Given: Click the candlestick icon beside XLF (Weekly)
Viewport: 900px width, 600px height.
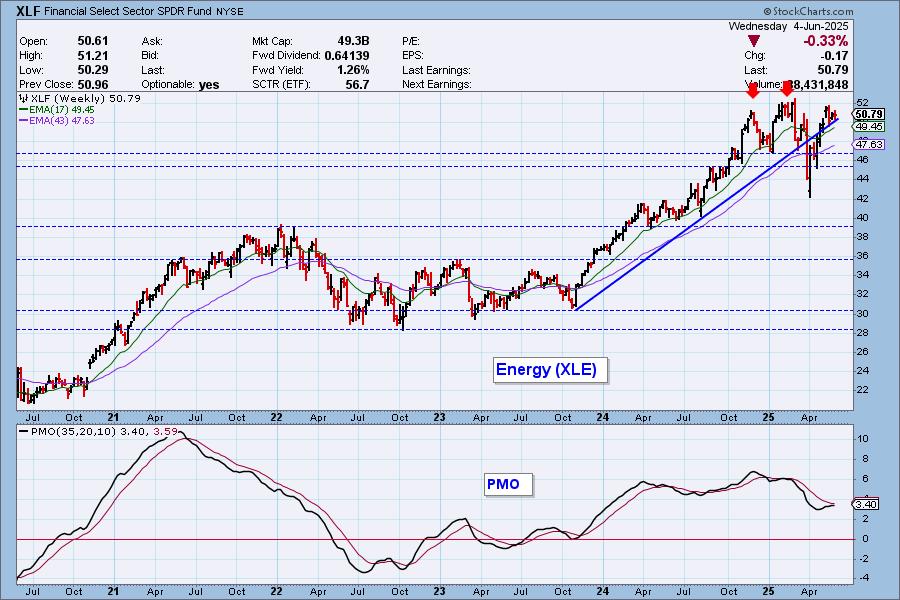Looking at the screenshot, I should coord(24,98).
